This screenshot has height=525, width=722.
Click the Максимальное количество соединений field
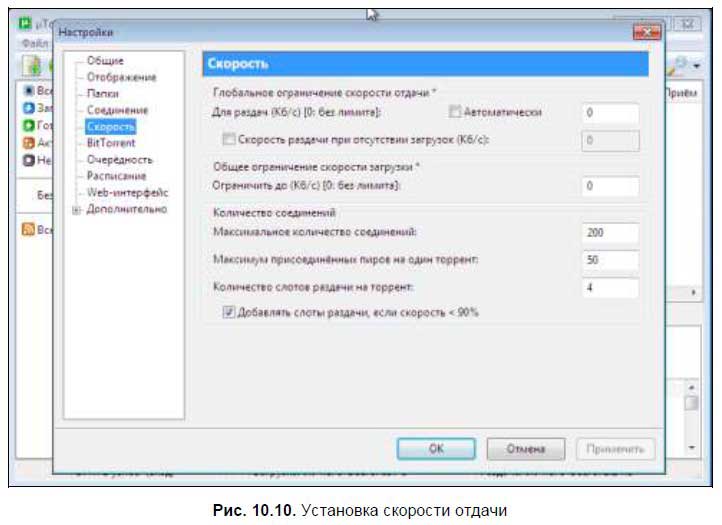pyautogui.click(x=611, y=233)
